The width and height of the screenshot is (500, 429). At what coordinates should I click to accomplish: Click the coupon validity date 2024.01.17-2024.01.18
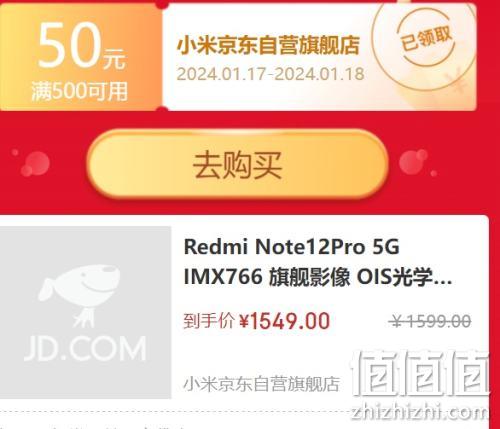click(270, 74)
